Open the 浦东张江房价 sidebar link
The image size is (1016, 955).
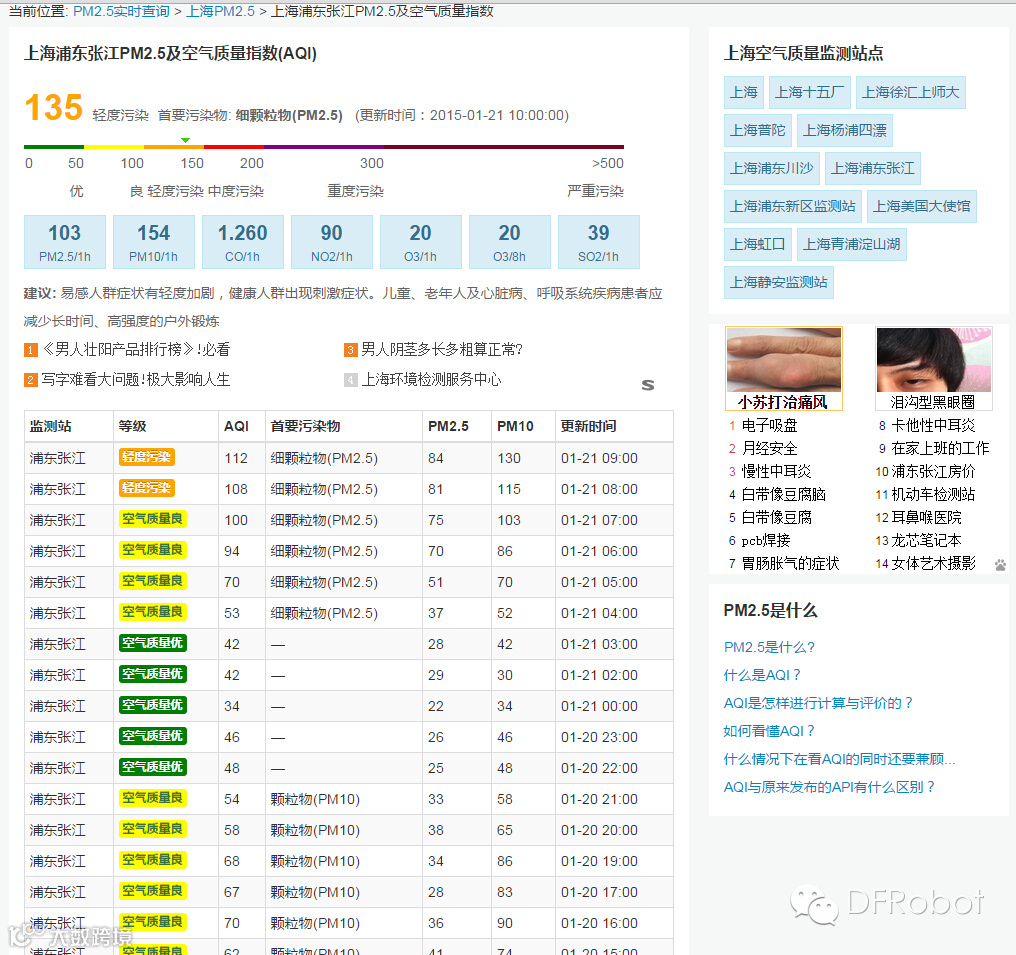click(933, 472)
